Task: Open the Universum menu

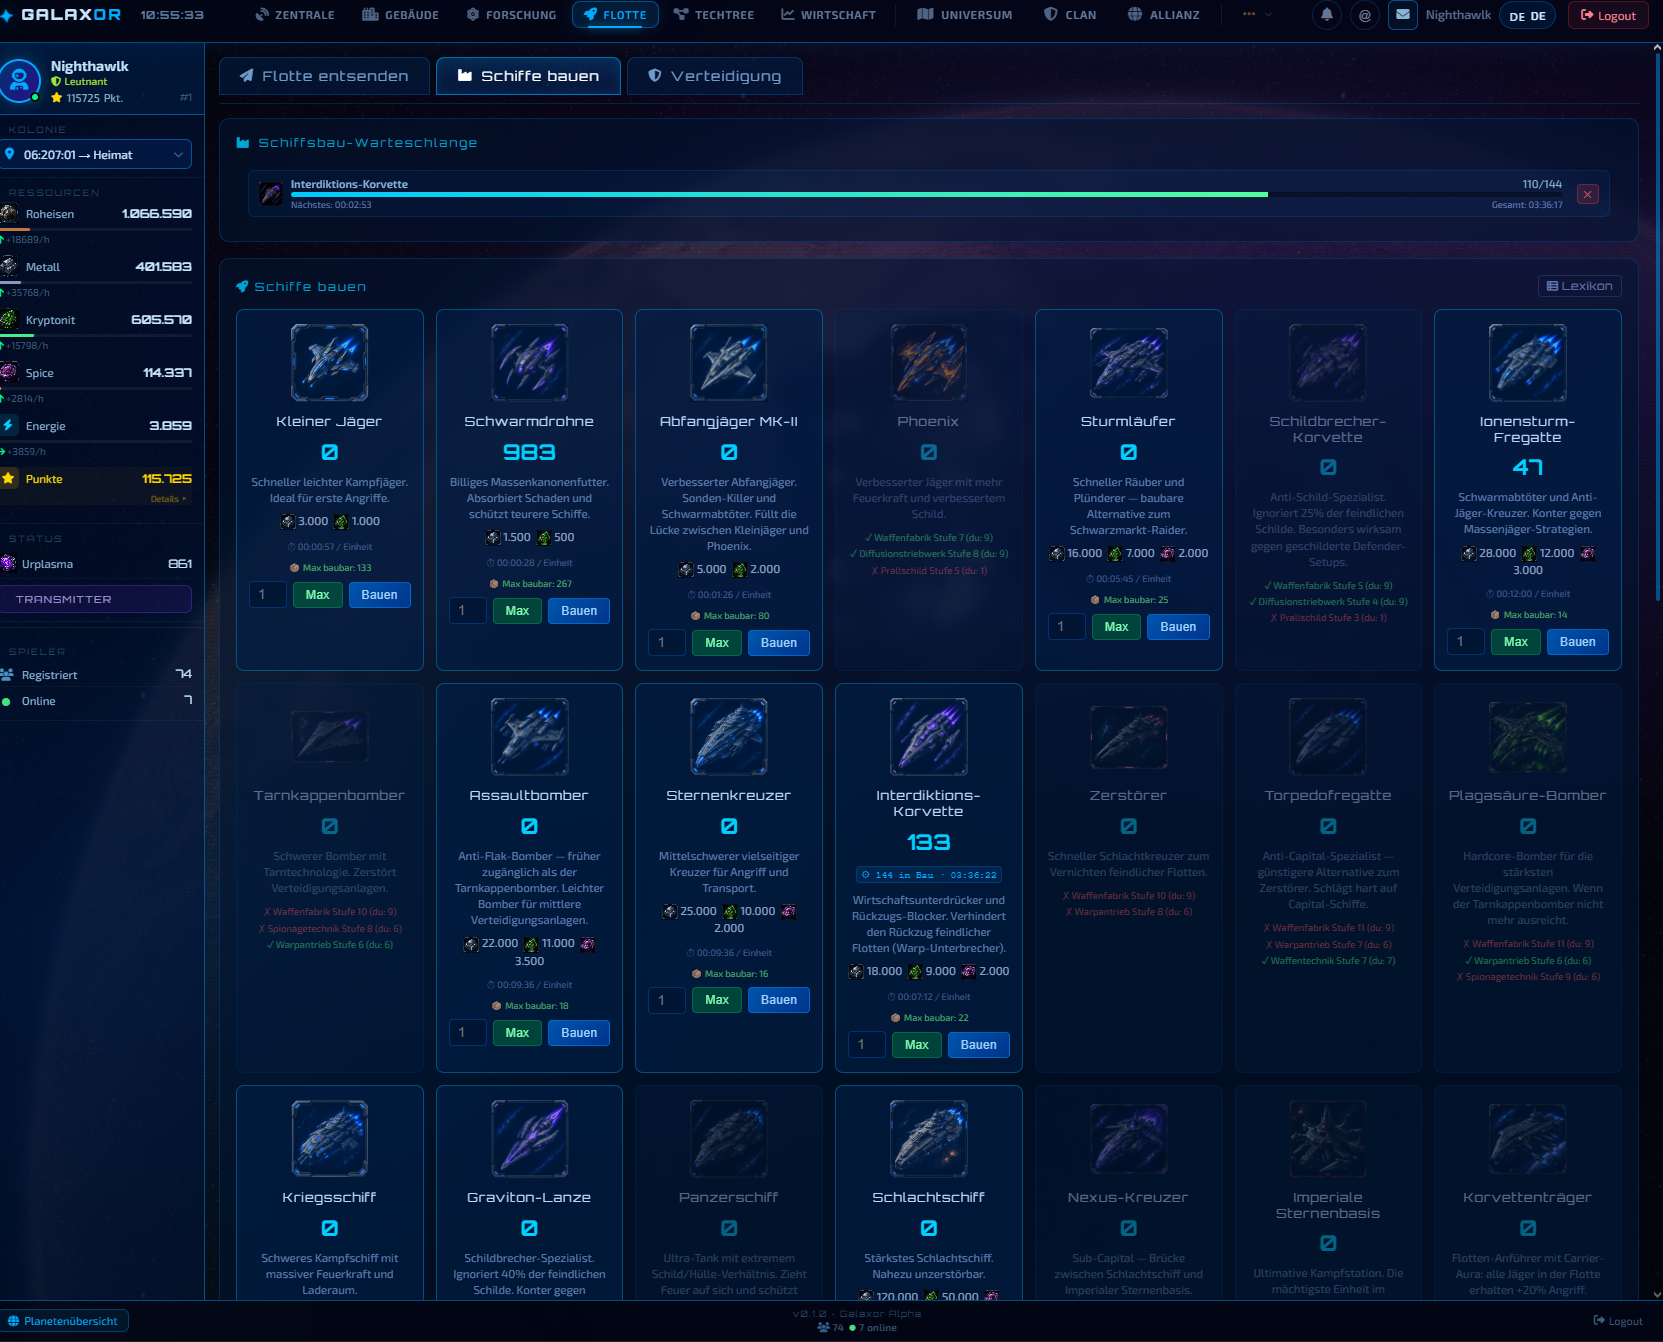Action: (965, 15)
